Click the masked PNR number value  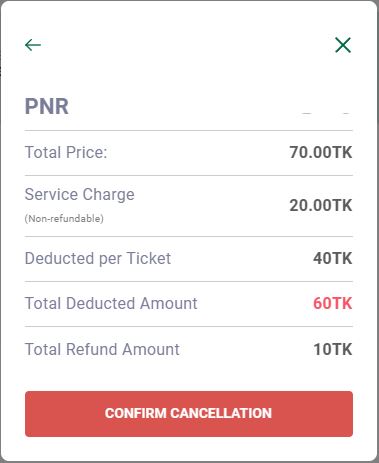tap(325, 113)
